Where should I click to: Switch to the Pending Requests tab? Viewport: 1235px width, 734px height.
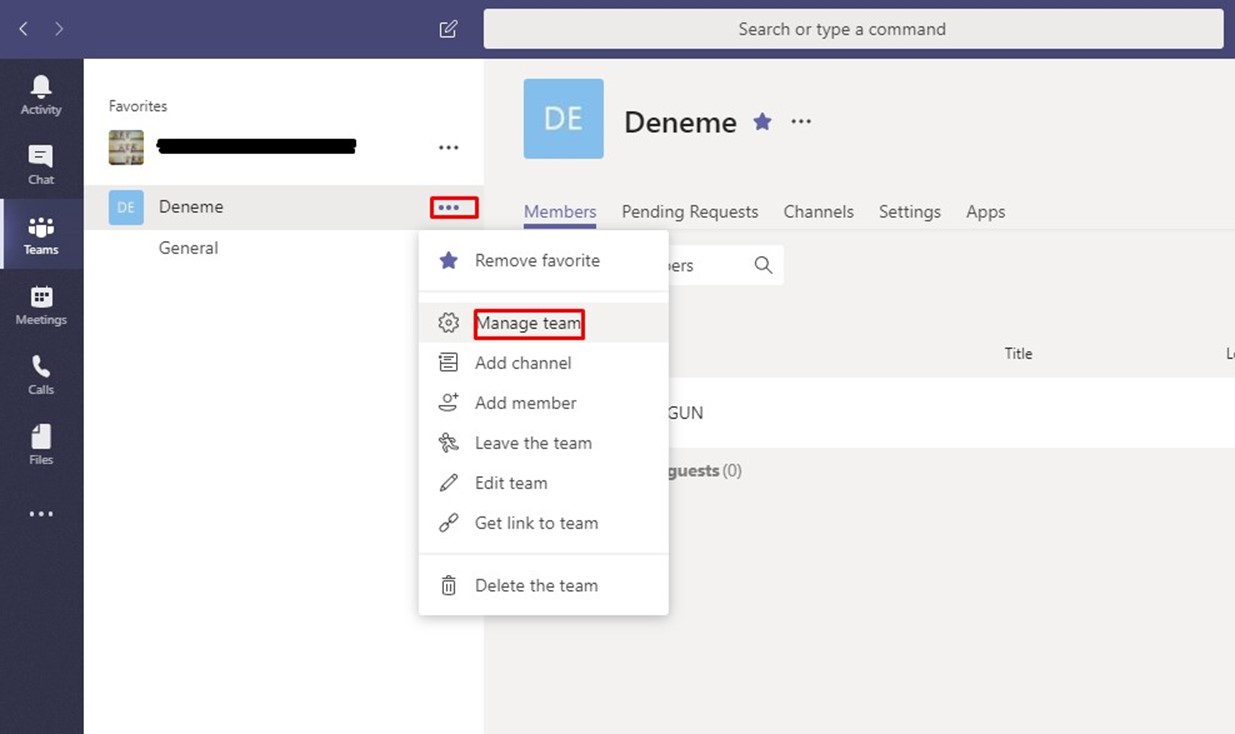pos(690,212)
